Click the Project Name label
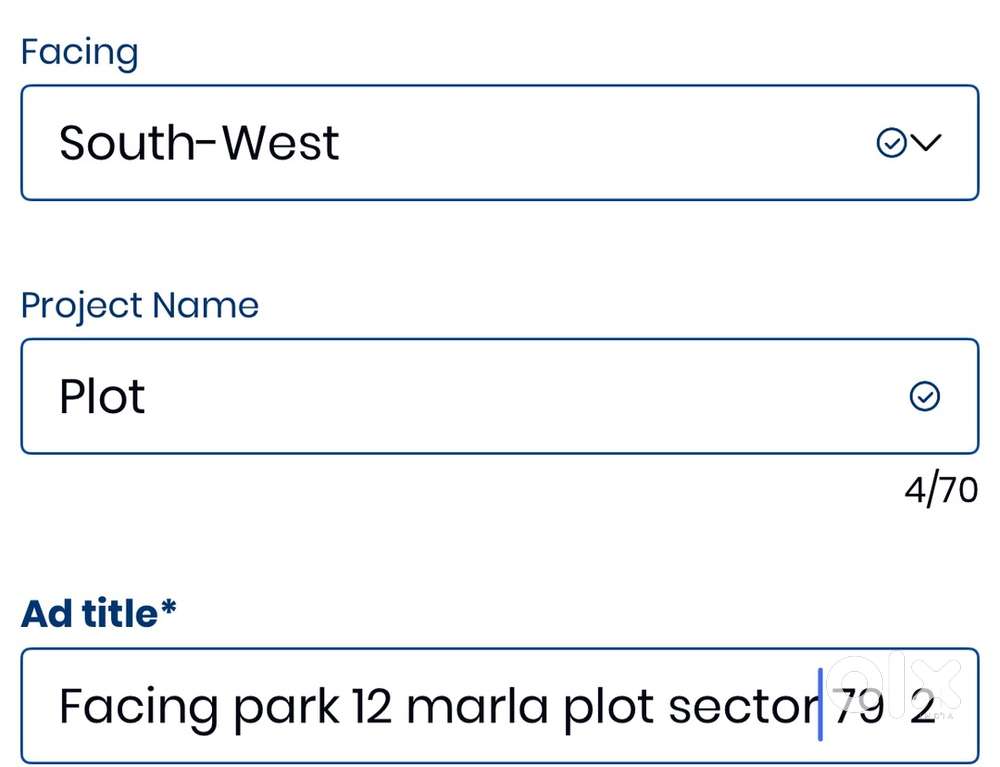 139,305
